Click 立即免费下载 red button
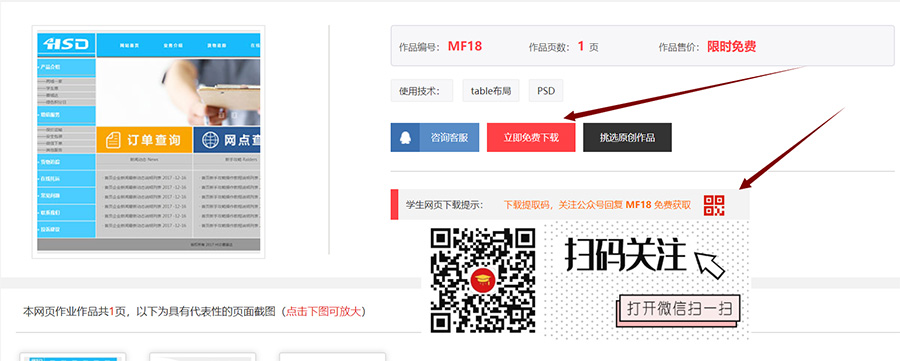The height and width of the screenshot is (361, 900). coord(531,138)
